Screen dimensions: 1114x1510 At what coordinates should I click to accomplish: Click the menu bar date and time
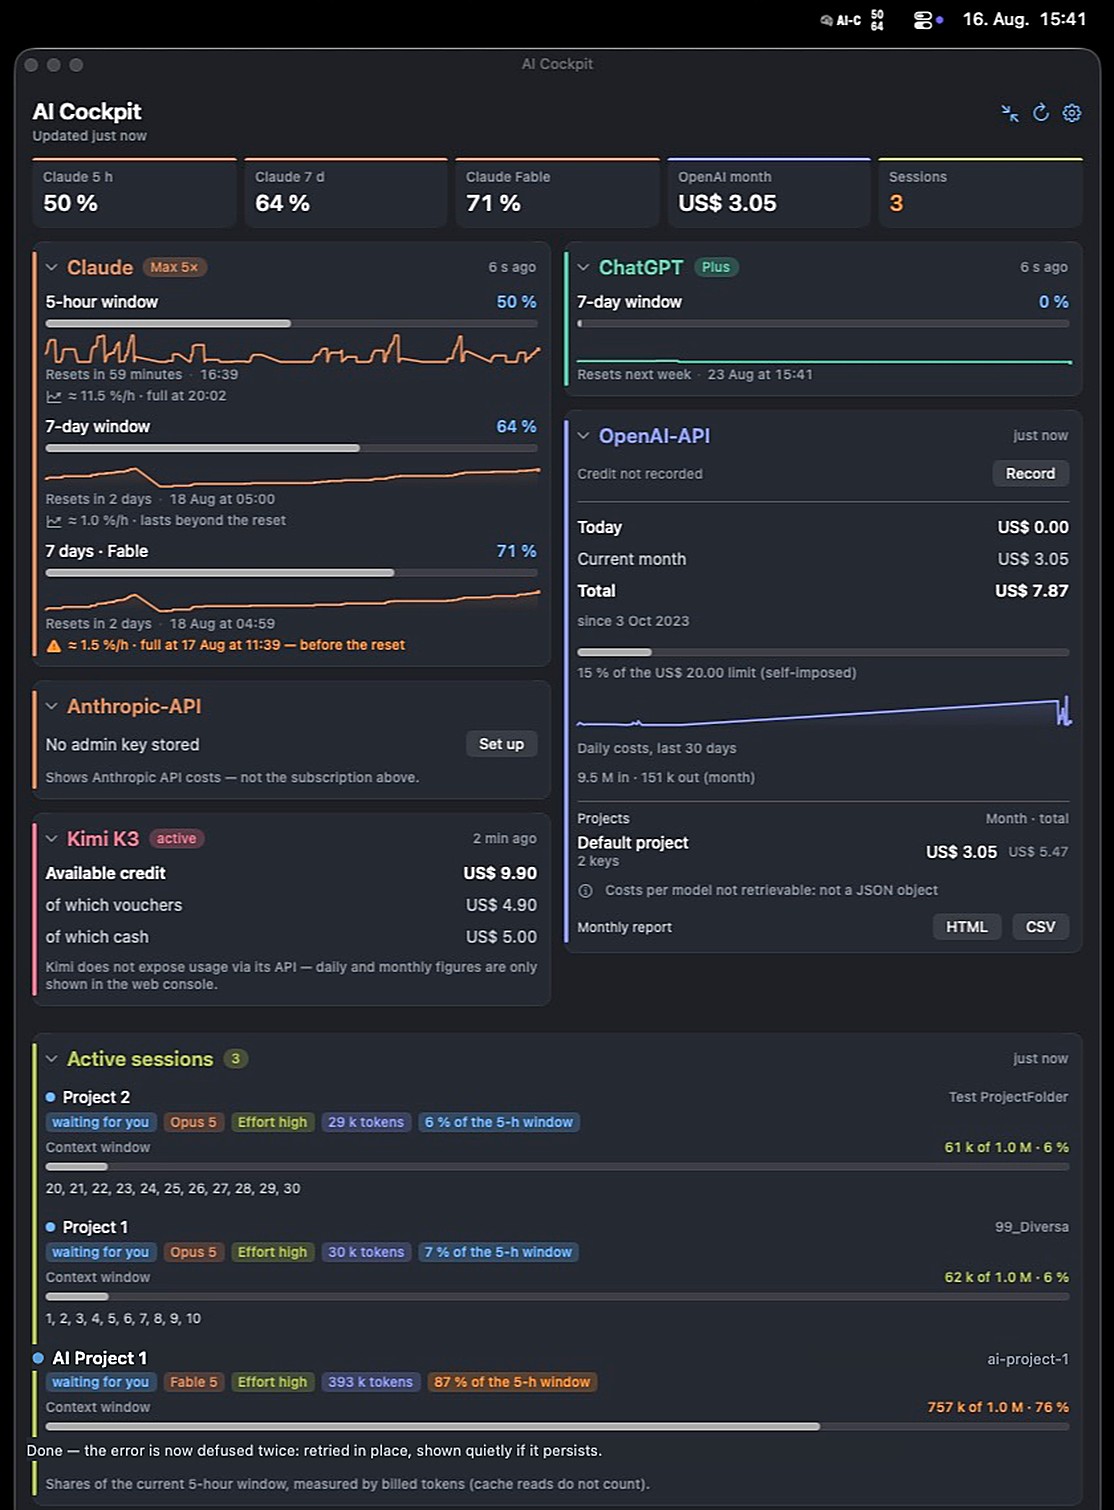point(1024,19)
